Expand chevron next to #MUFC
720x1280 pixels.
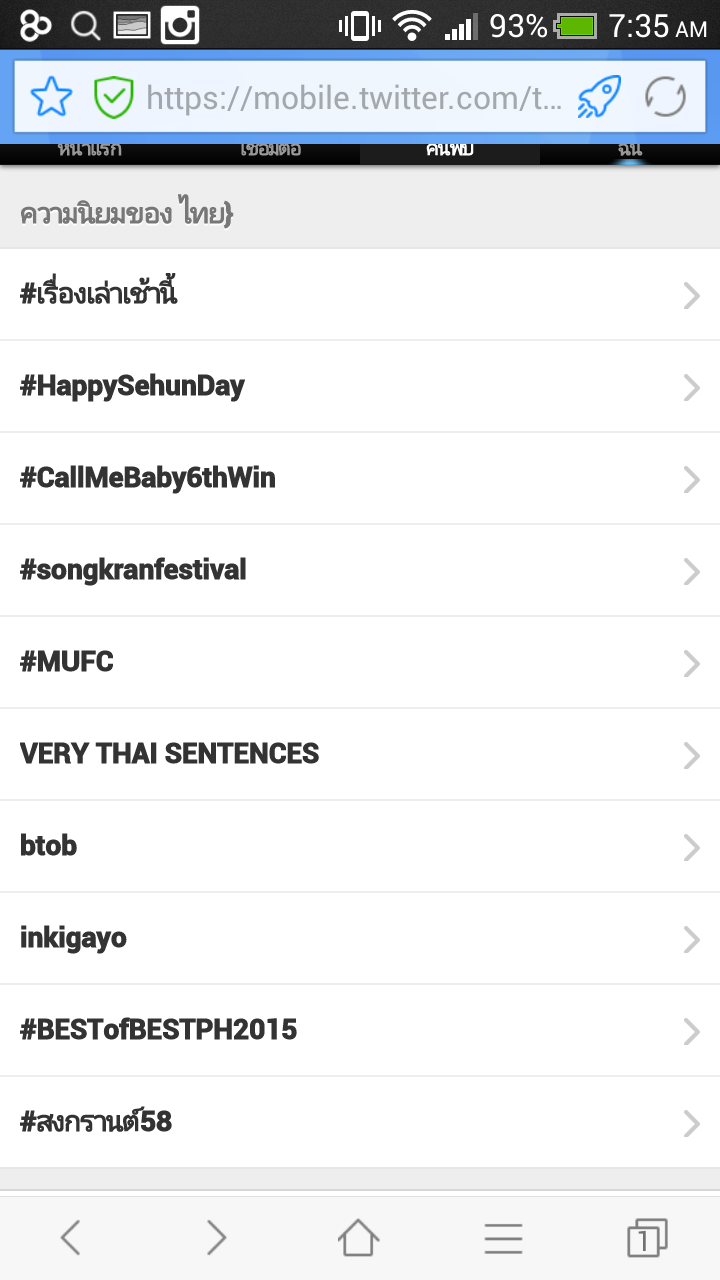click(x=691, y=663)
